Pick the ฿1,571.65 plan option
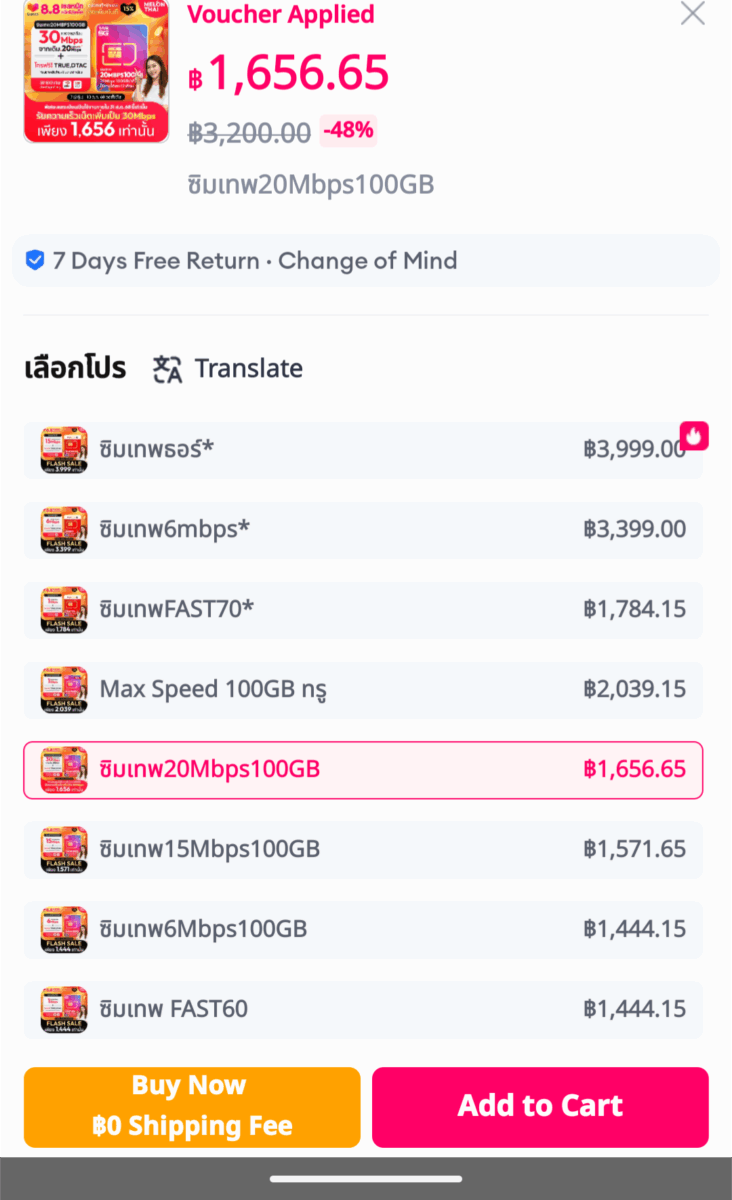This screenshot has height=1200, width=732. [363, 850]
